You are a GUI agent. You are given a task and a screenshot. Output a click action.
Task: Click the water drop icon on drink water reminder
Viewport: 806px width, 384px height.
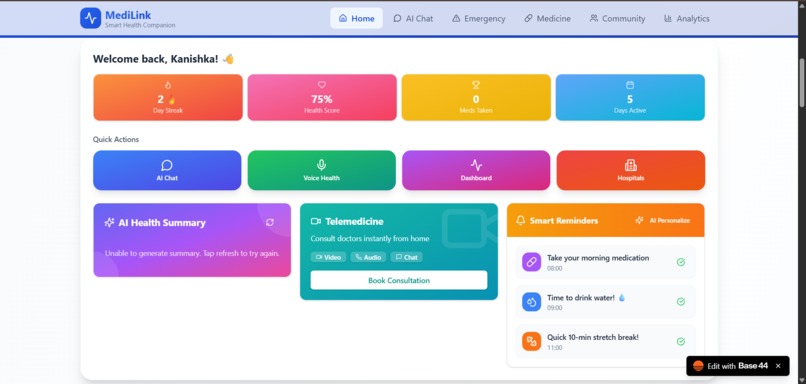point(532,302)
